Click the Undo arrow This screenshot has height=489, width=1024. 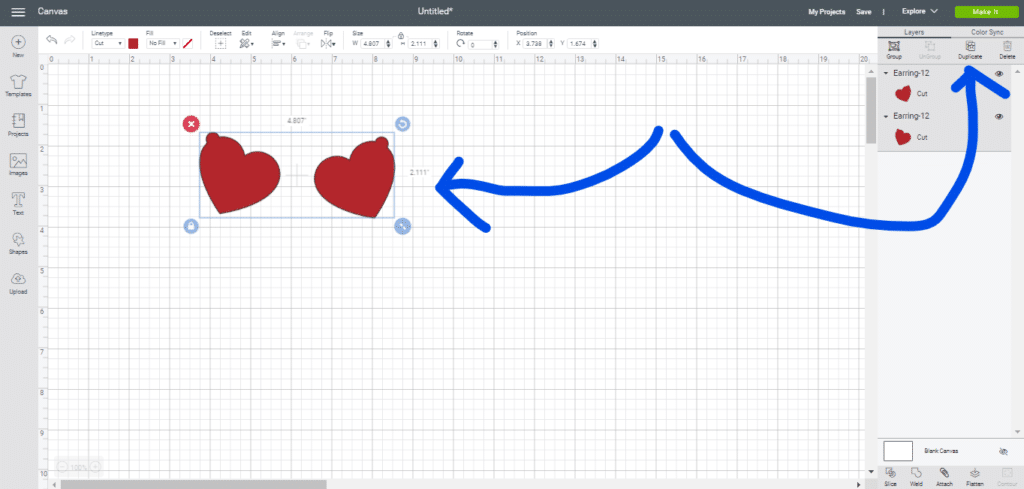pos(51,40)
